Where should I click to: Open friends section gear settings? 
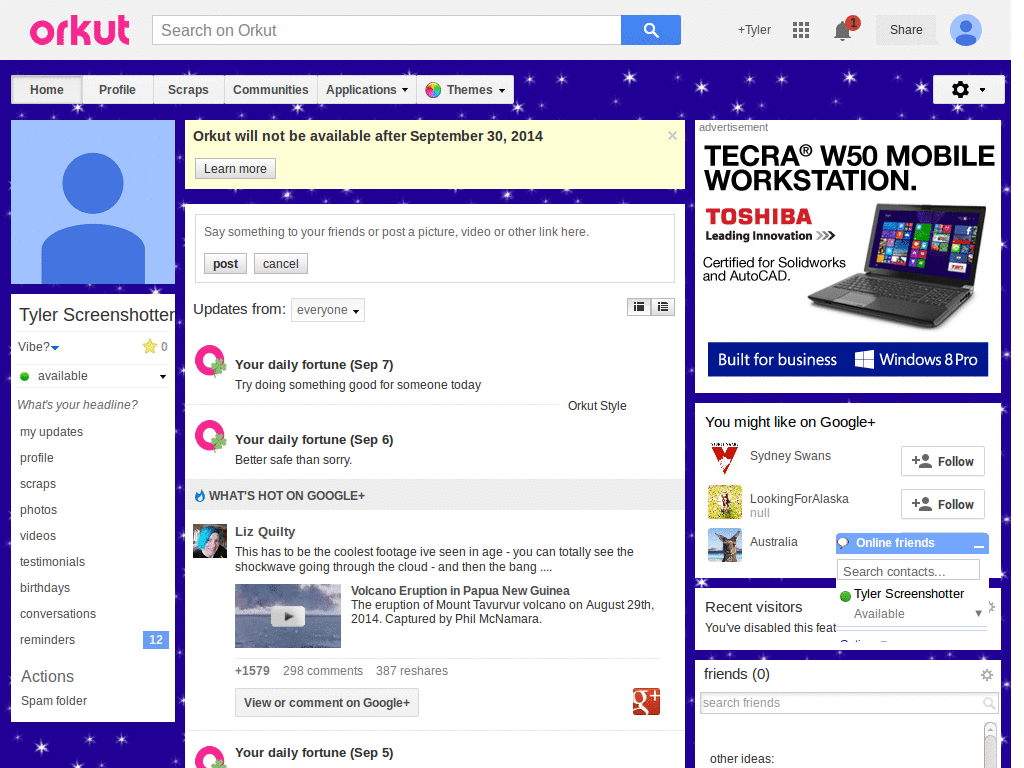pos(987,675)
